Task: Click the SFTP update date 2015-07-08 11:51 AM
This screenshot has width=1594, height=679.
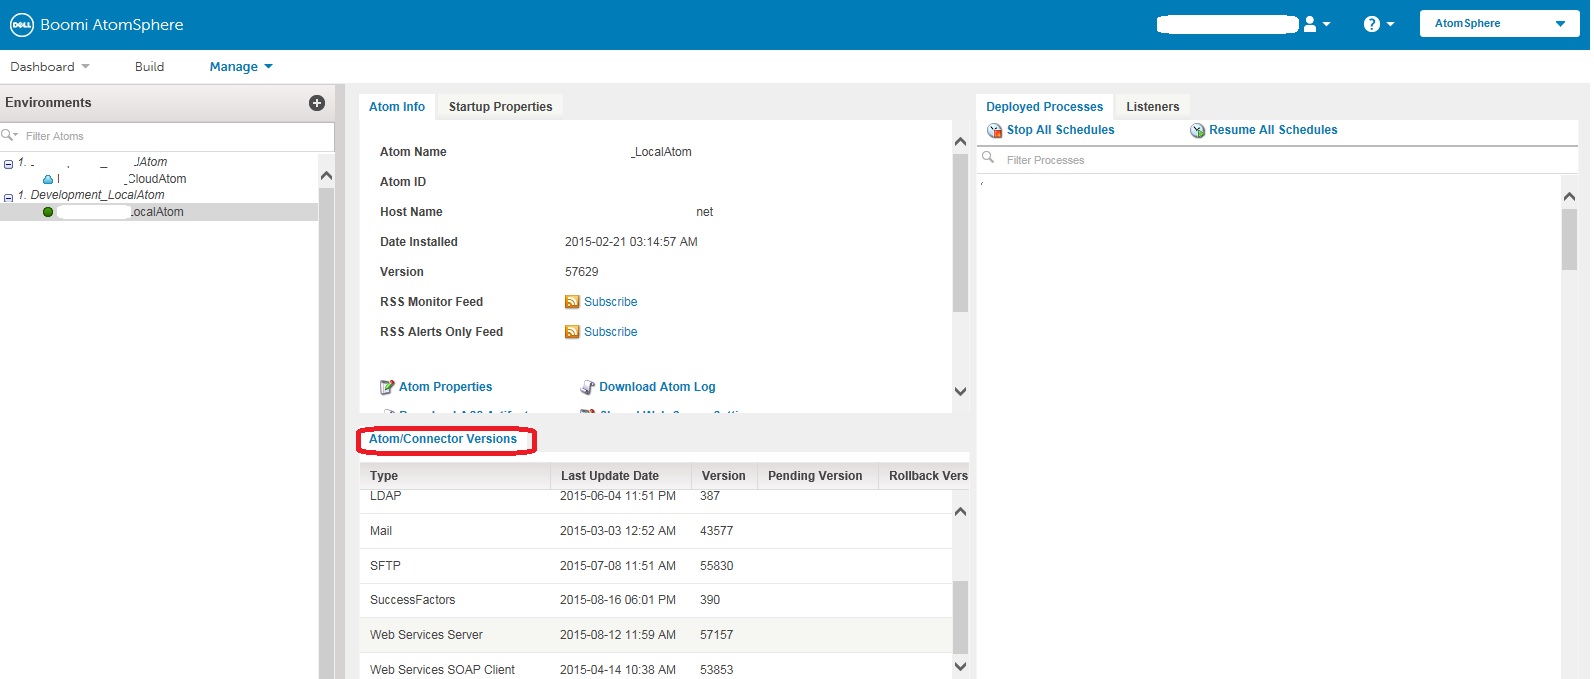Action: (618, 566)
